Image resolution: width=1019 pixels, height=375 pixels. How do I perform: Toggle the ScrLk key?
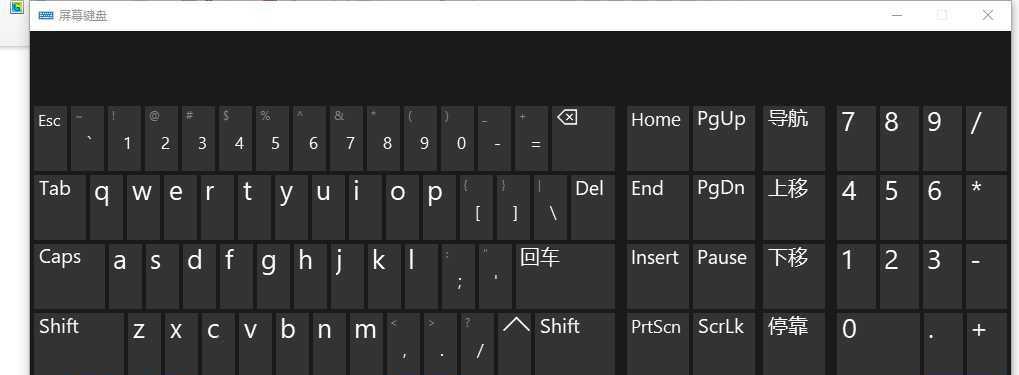pos(724,344)
